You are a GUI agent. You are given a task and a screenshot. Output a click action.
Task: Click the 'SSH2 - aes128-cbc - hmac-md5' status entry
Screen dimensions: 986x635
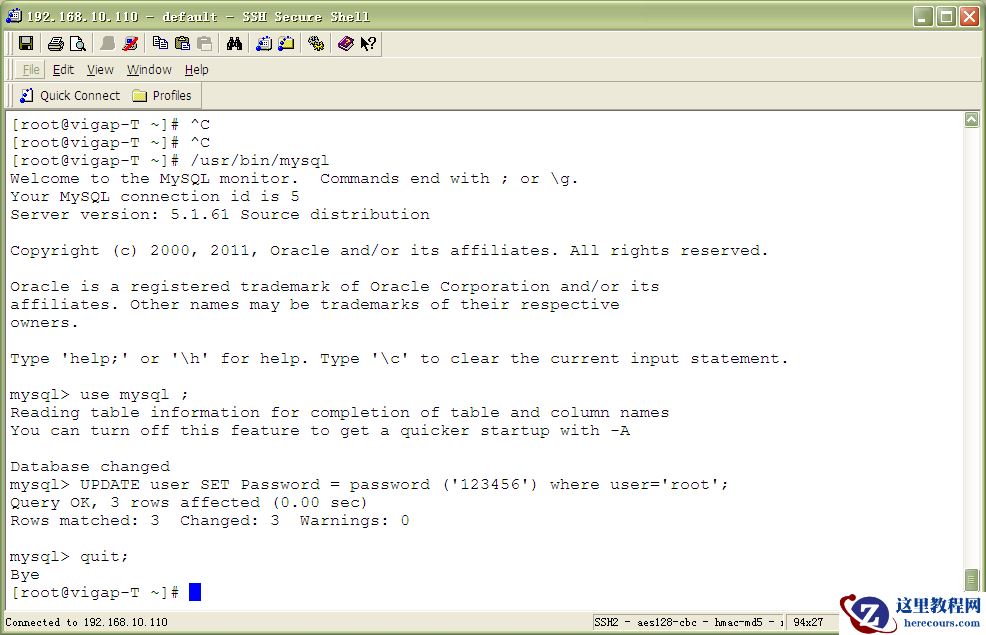pos(688,622)
